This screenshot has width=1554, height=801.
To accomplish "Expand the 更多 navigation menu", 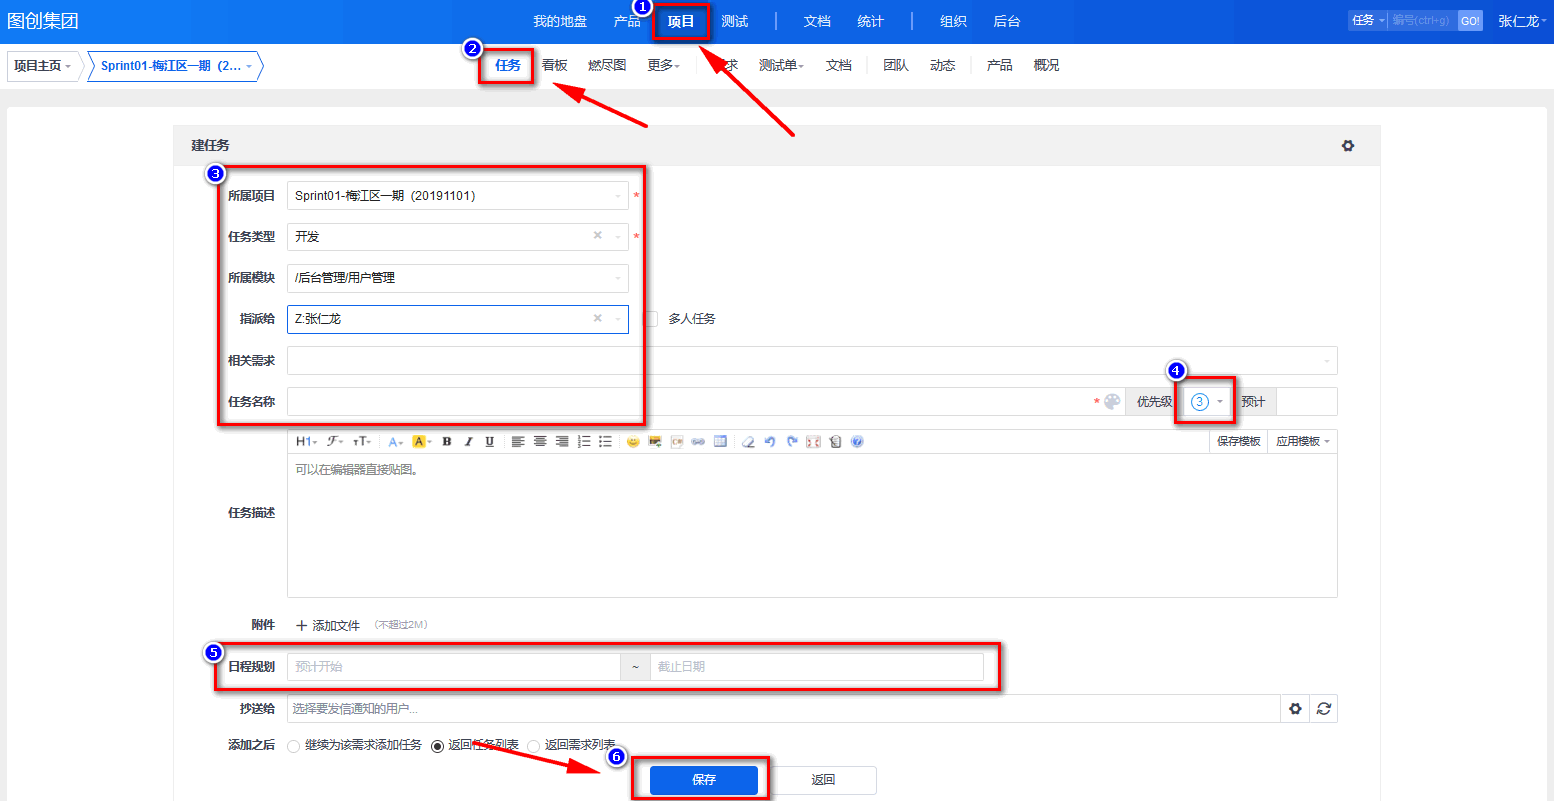I will click(x=663, y=65).
